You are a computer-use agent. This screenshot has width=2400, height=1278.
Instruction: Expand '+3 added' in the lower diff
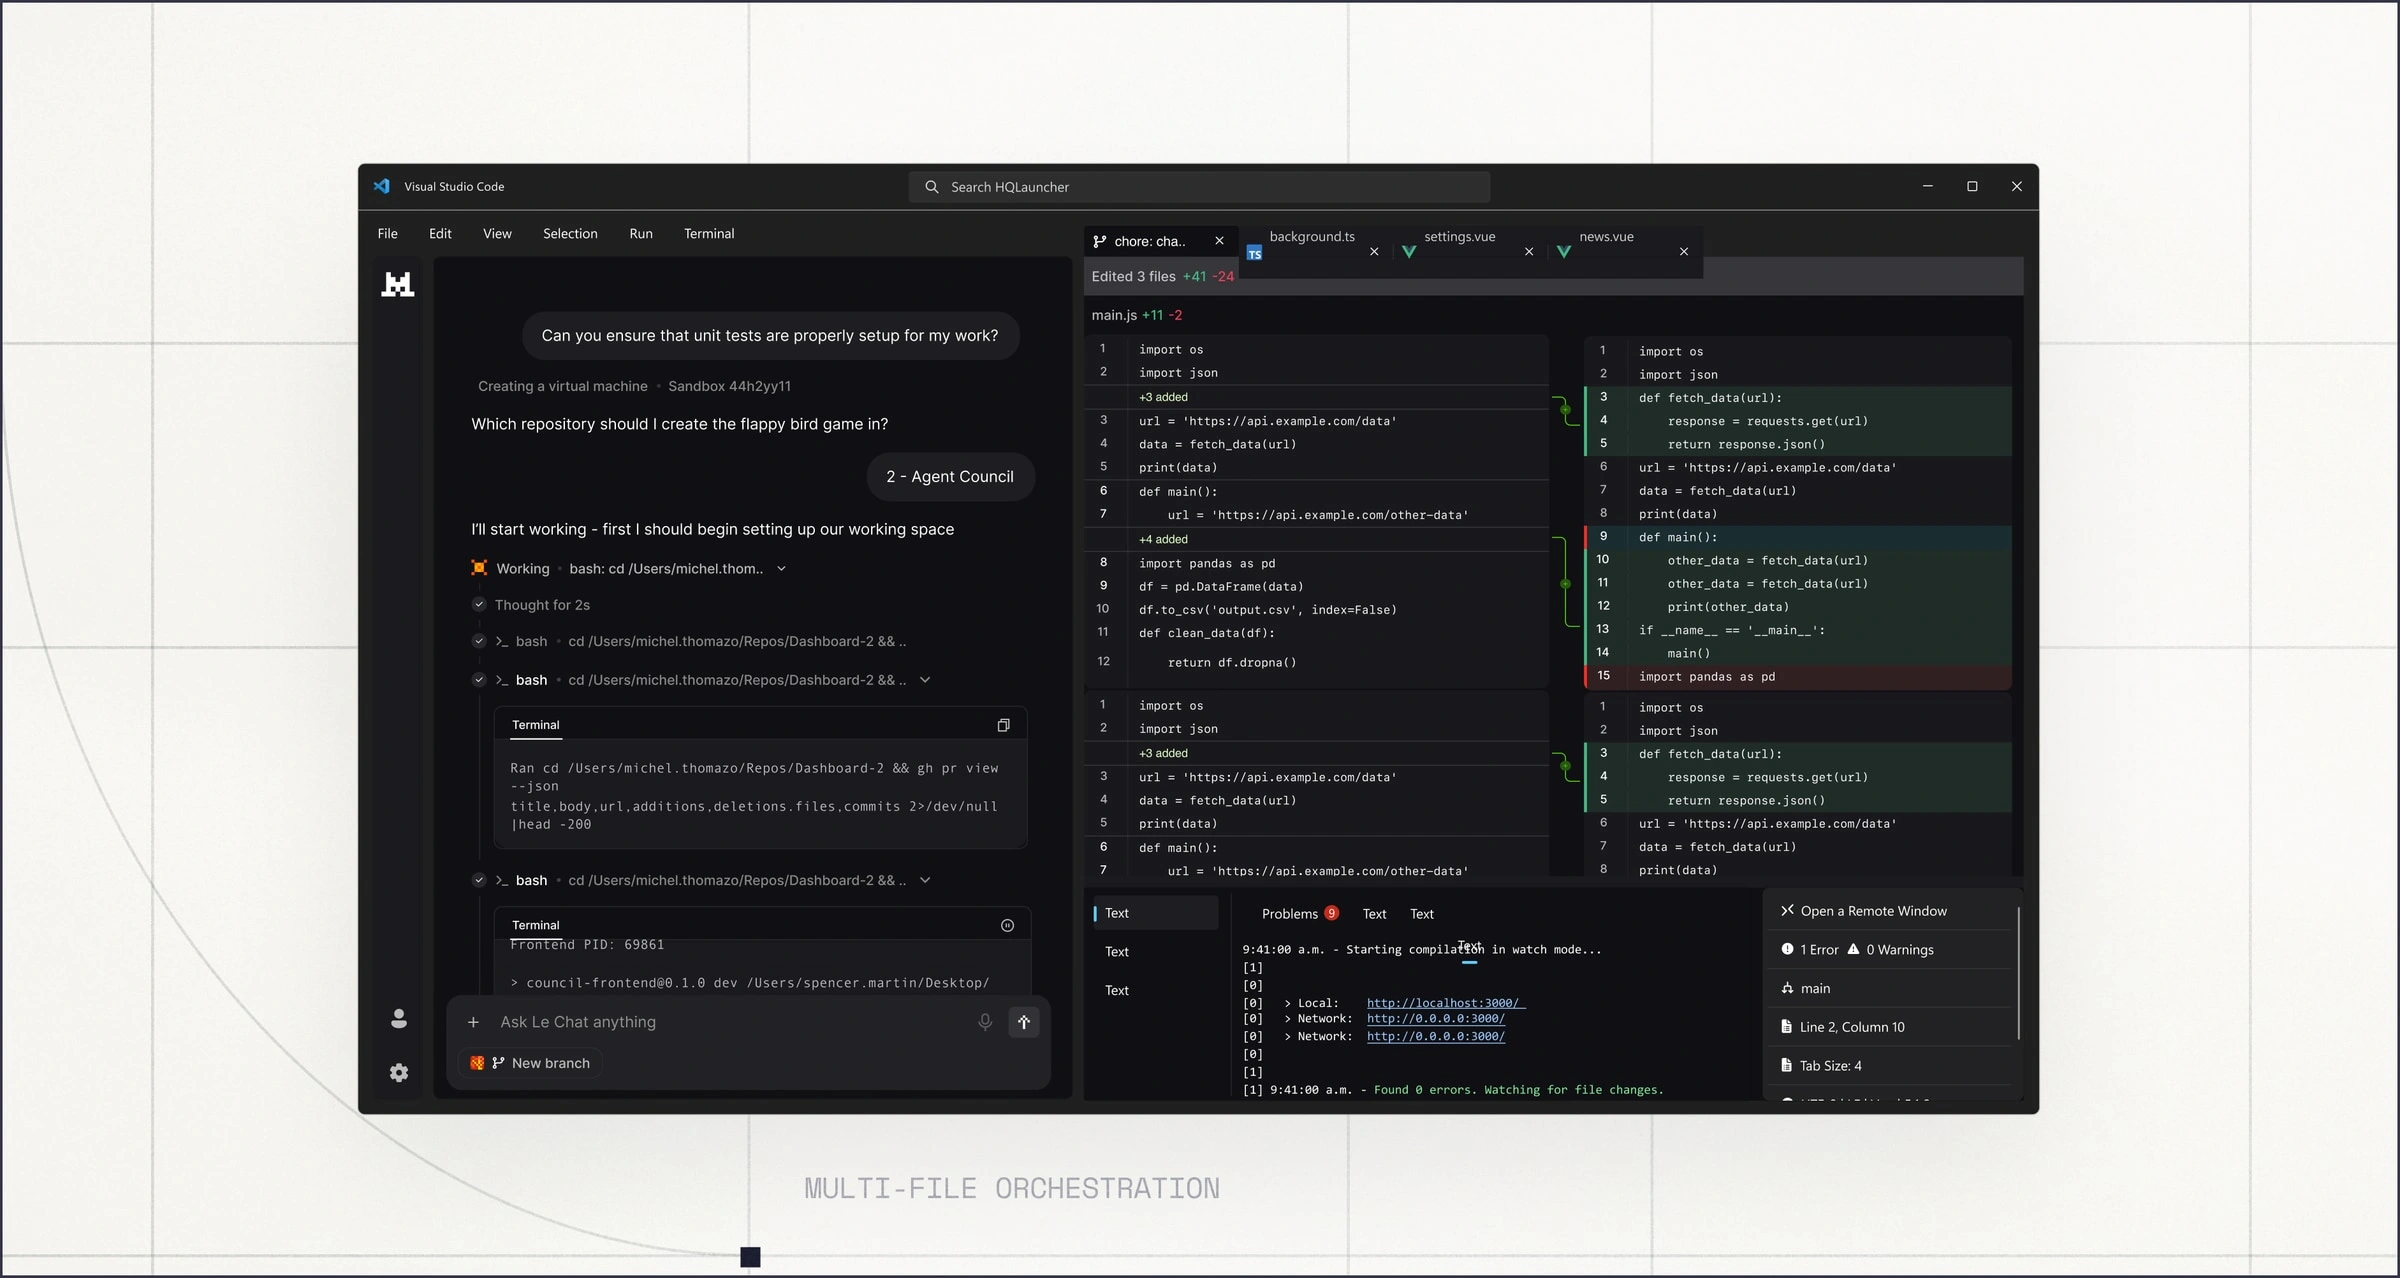(x=1163, y=753)
